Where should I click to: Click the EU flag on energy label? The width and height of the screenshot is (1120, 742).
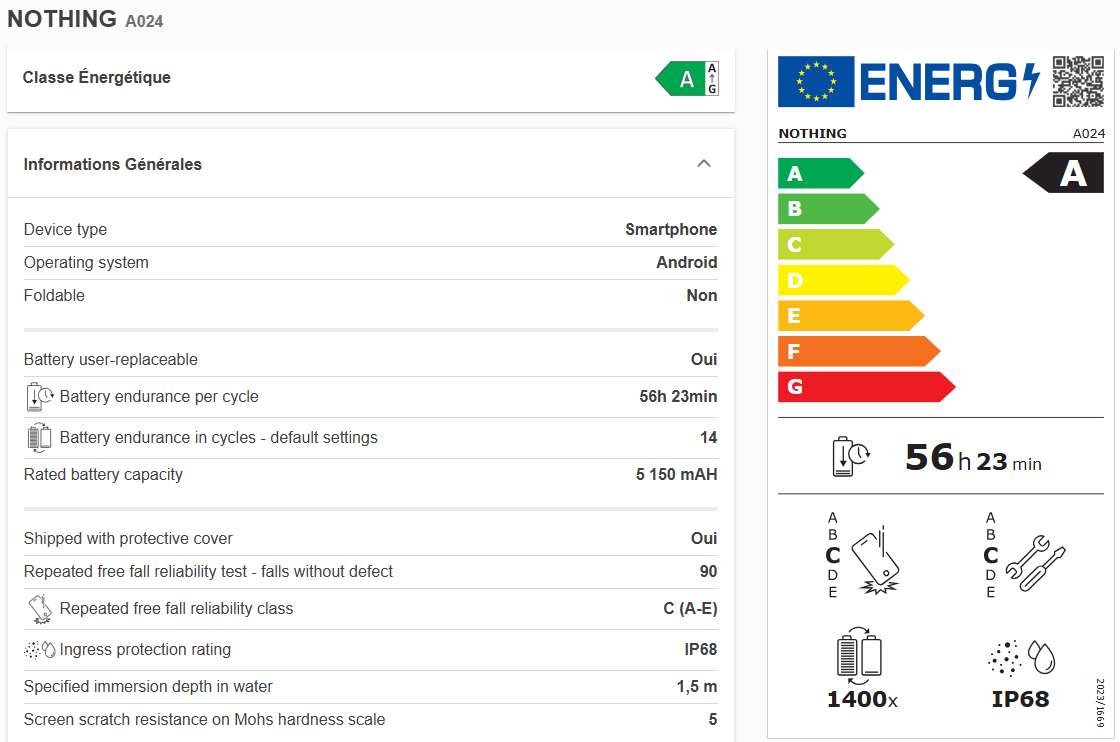pyautogui.click(x=816, y=82)
